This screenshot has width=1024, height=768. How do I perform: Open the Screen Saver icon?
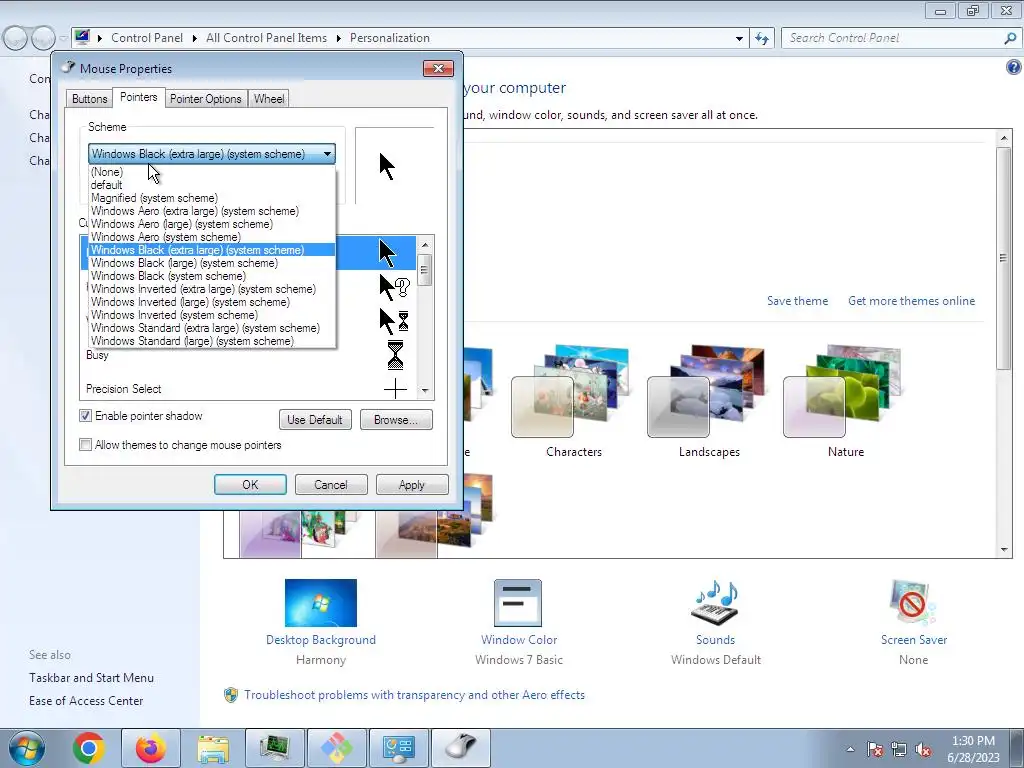(x=913, y=603)
